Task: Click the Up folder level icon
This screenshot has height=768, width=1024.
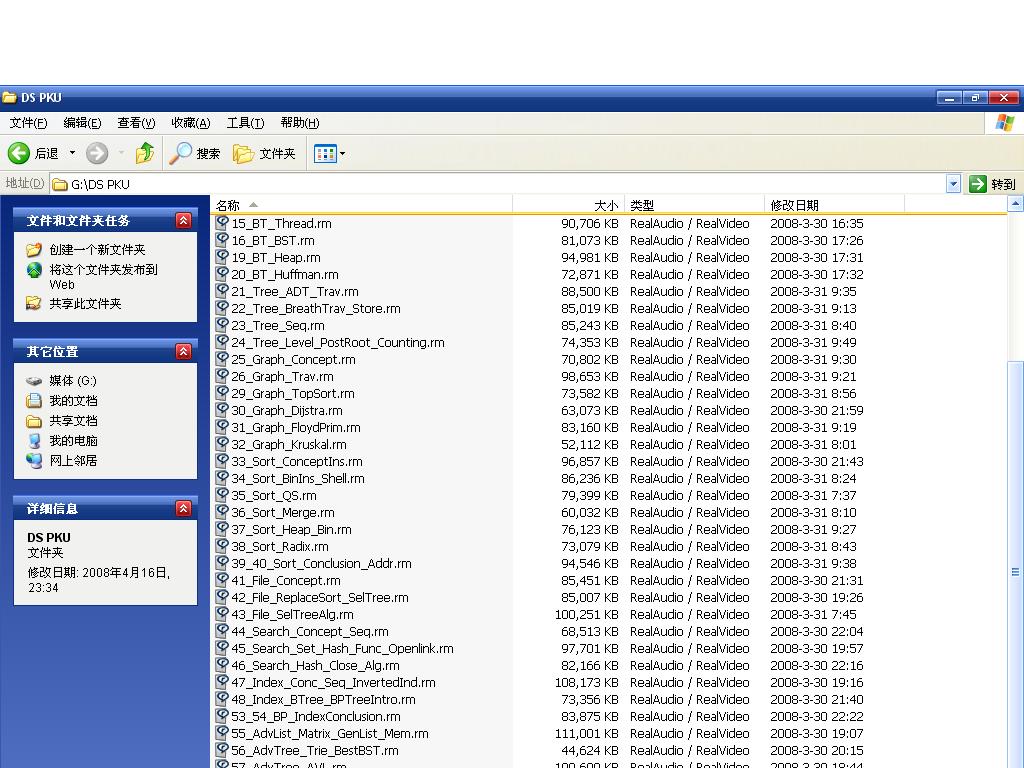Action: coord(145,153)
